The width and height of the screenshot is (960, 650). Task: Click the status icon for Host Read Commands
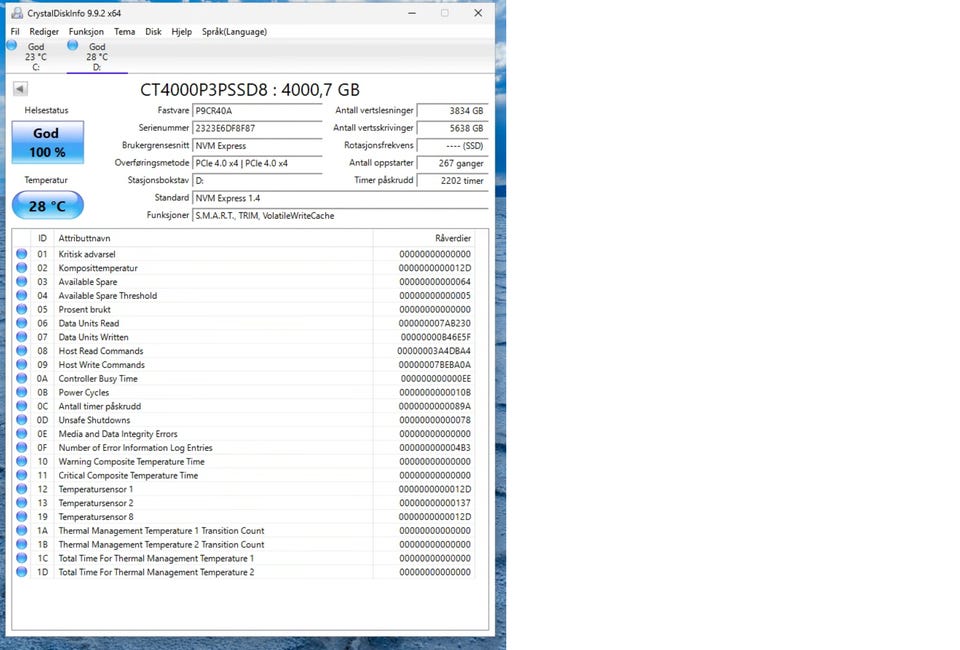(21, 351)
